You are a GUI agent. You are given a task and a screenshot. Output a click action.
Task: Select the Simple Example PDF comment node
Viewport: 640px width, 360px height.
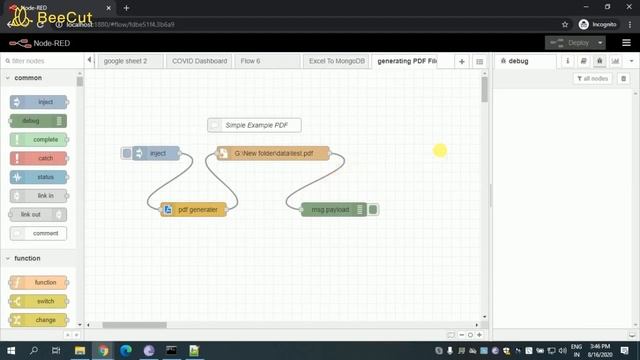(254, 125)
